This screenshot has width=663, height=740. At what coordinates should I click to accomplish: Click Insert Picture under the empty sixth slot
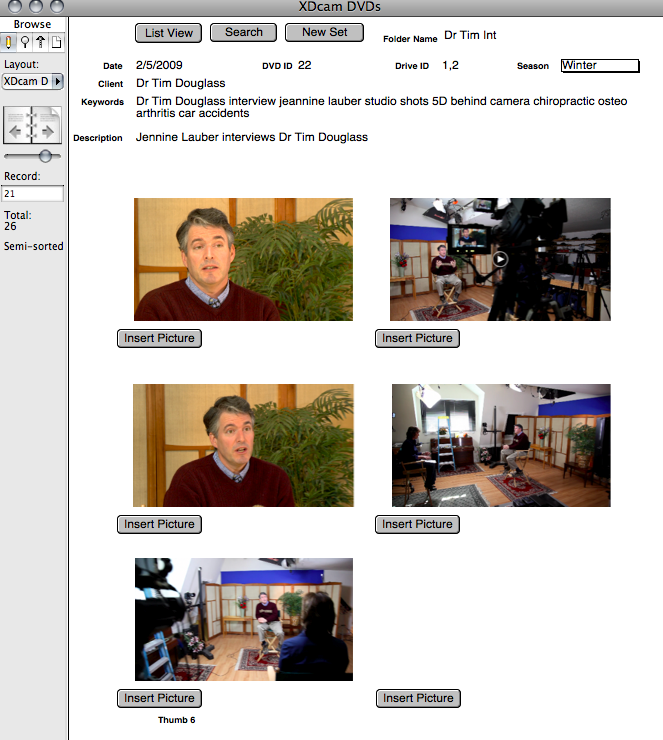coord(418,698)
